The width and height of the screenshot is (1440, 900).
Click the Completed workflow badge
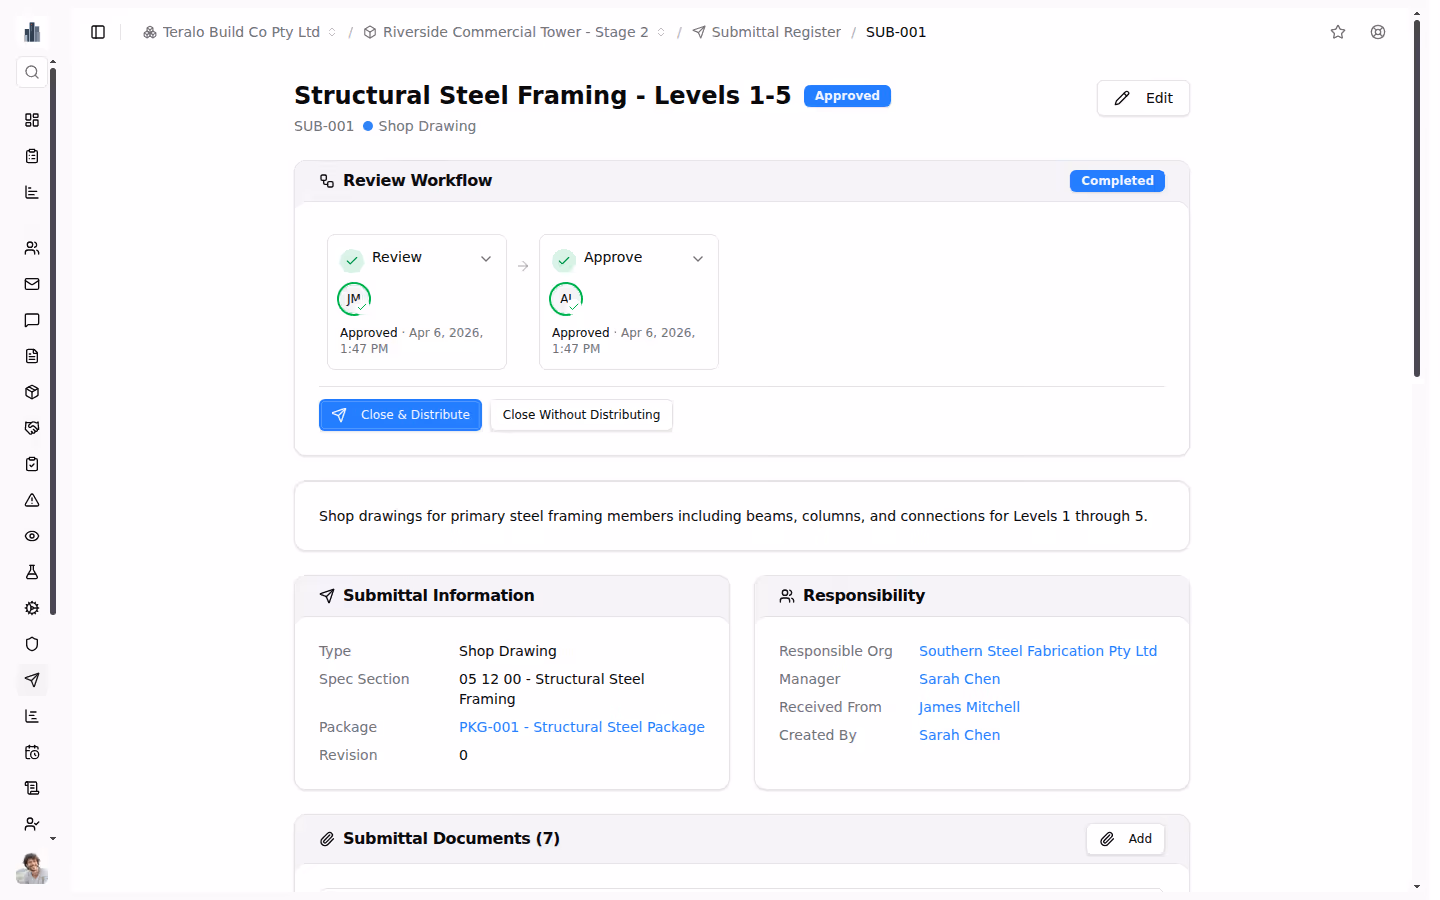point(1117,181)
